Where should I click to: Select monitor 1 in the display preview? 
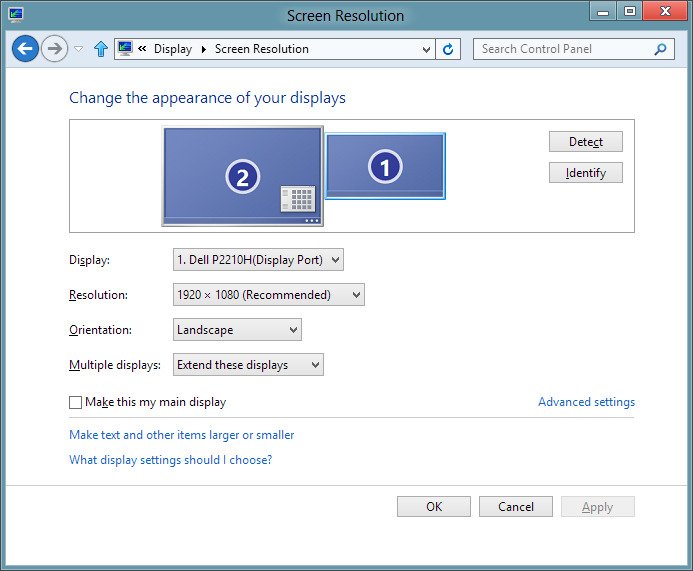coord(385,166)
